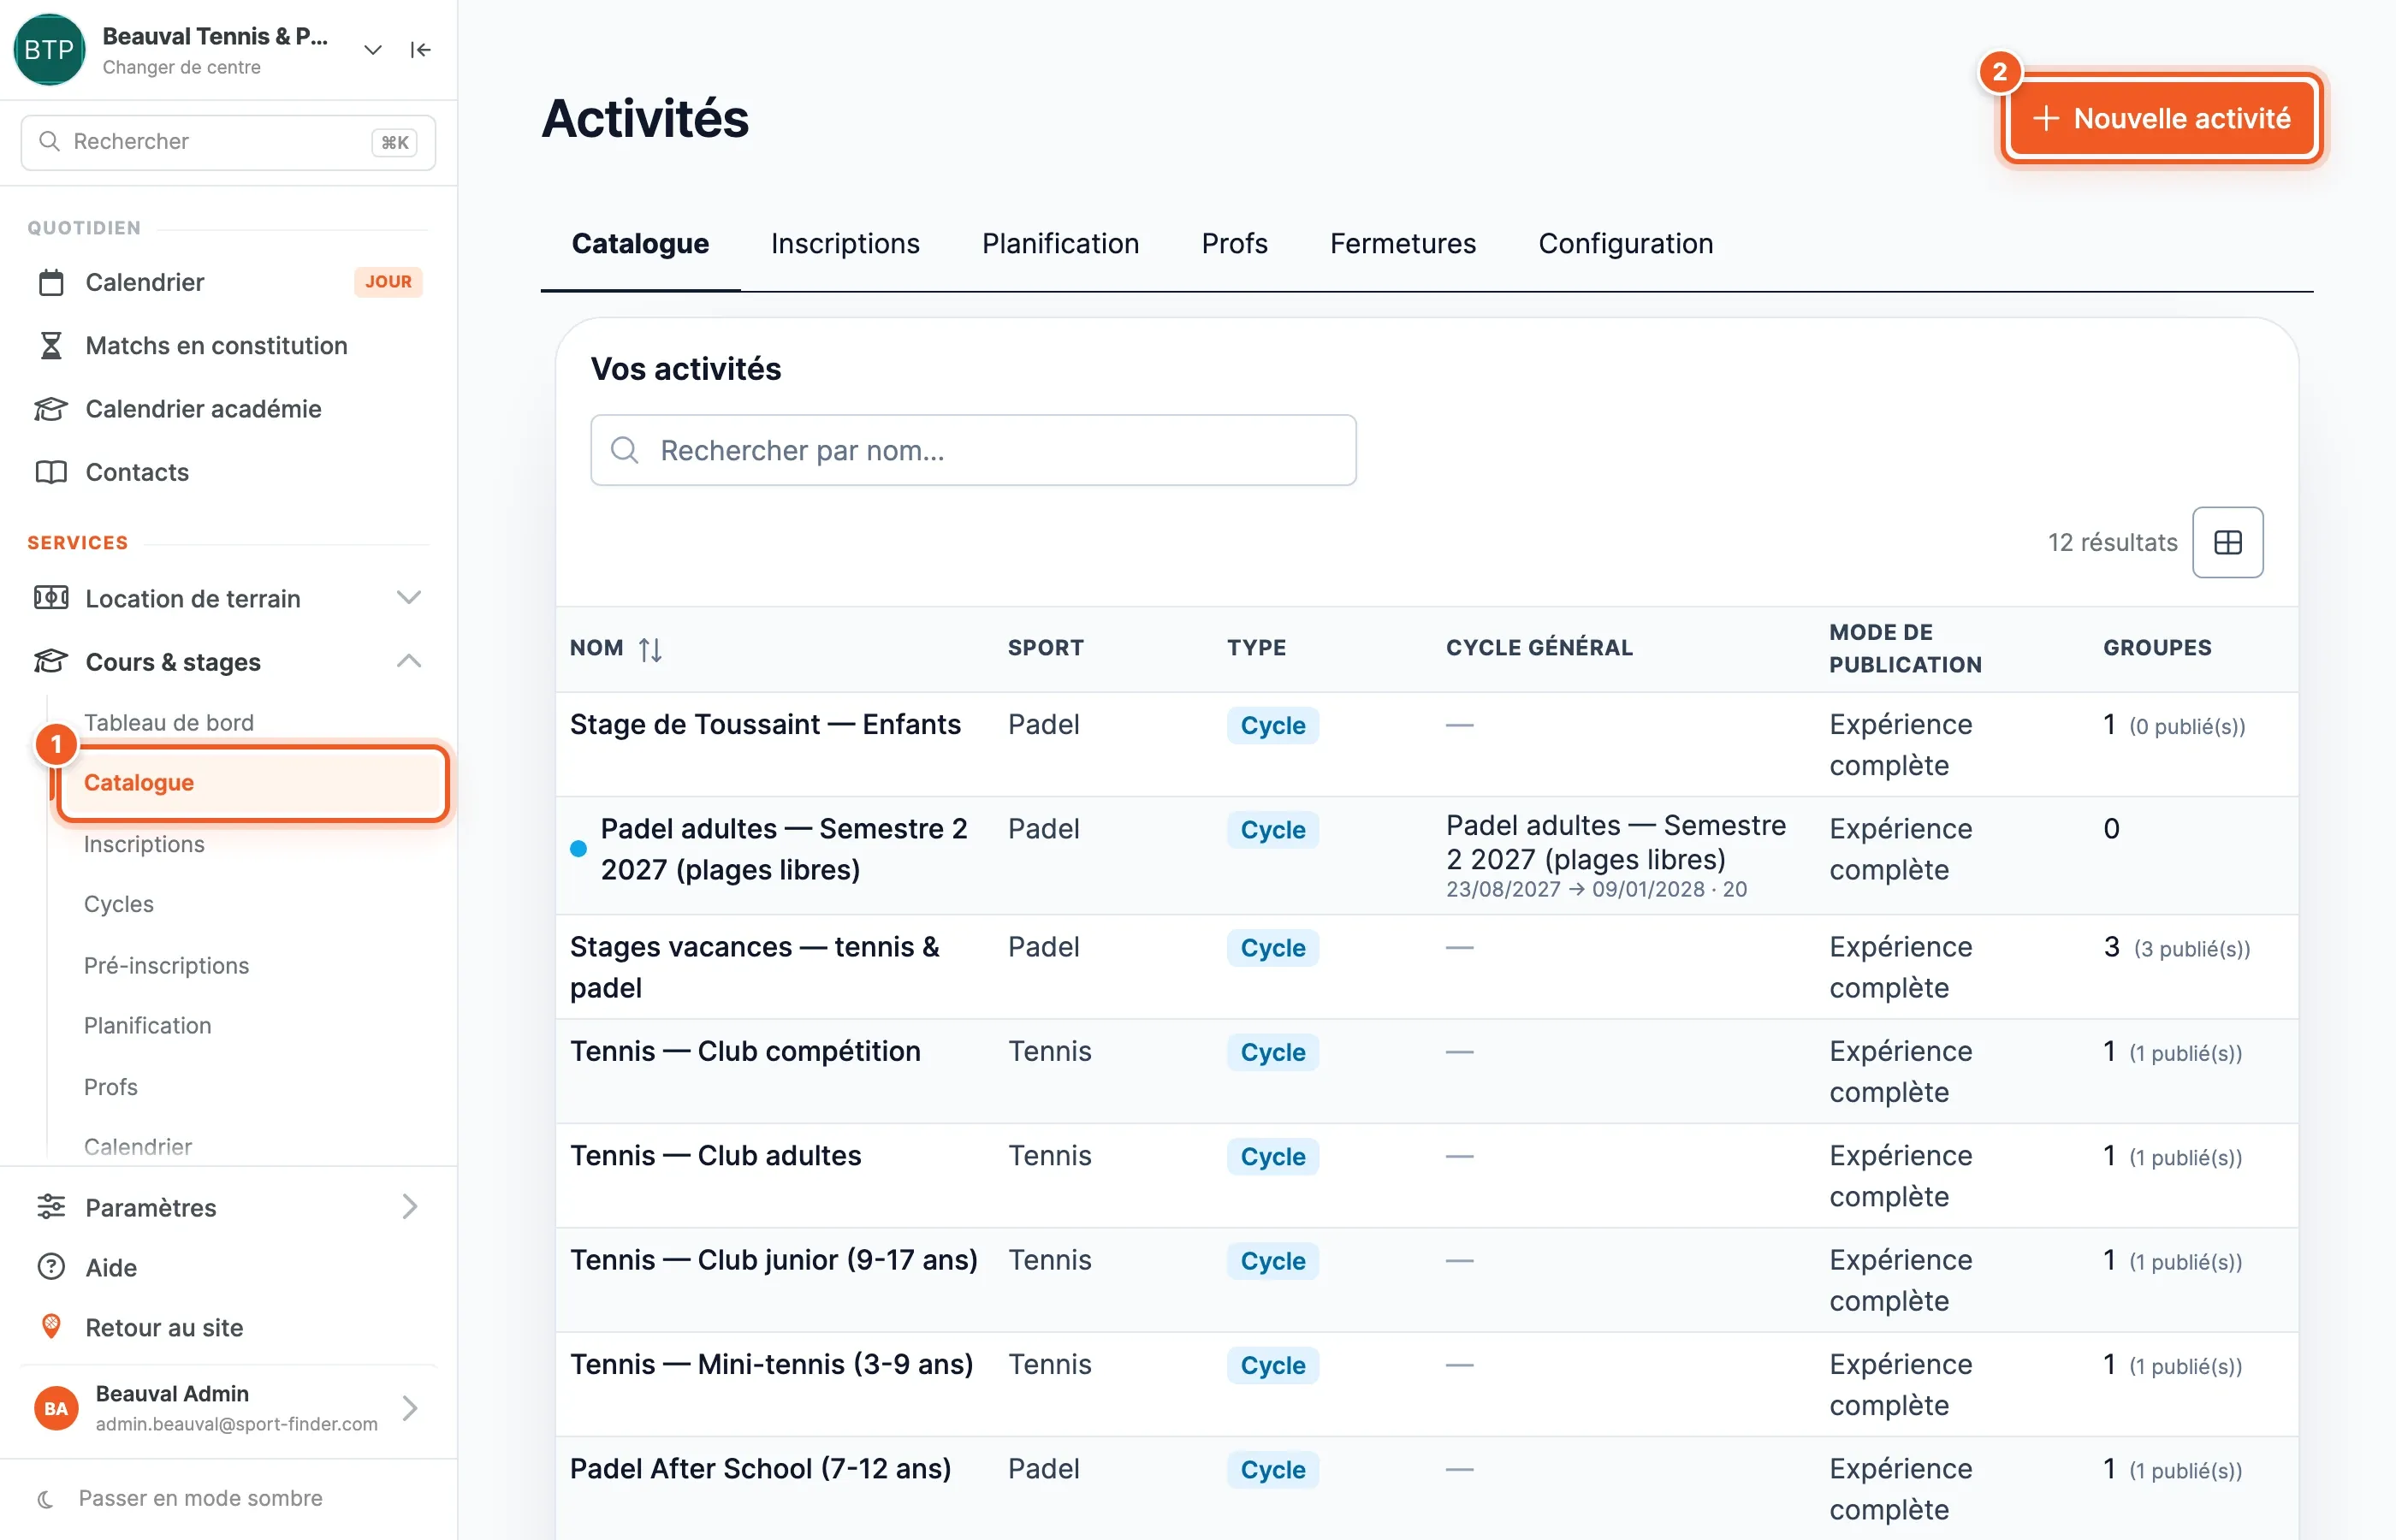2396x1540 pixels.
Task: Focus the Rechercher sidebar search field
Action: (x=228, y=142)
